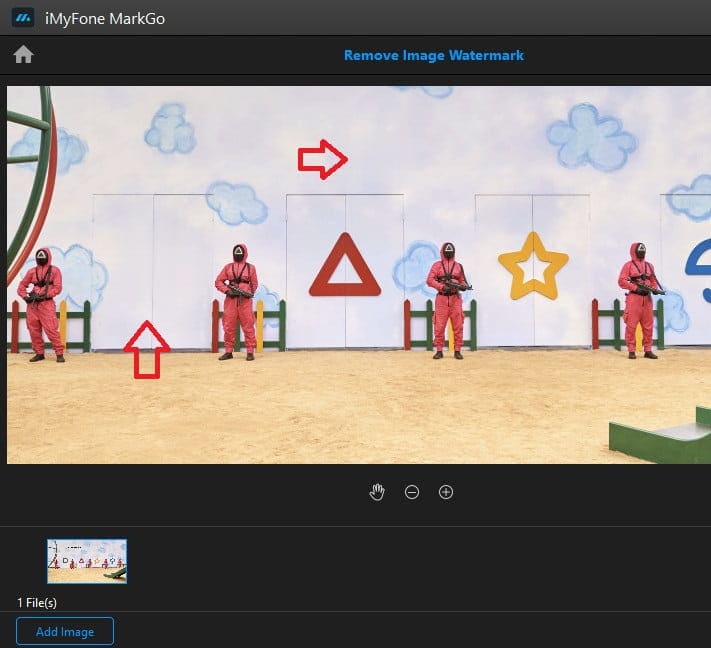Click the iMyFone MarkGo title text
Image resolution: width=711 pixels, height=648 pixels.
tap(105, 19)
